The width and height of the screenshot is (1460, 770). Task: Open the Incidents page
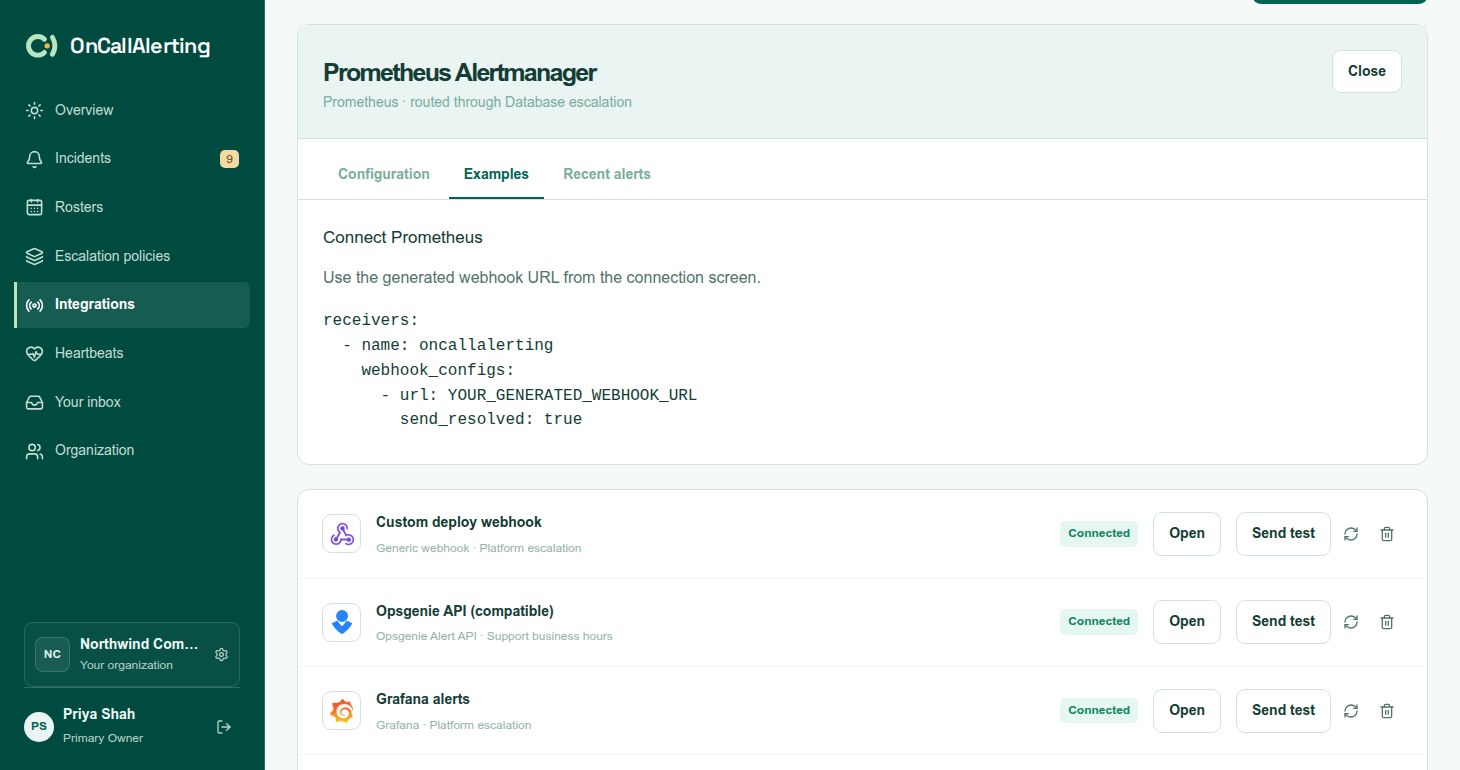click(x=132, y=158)
